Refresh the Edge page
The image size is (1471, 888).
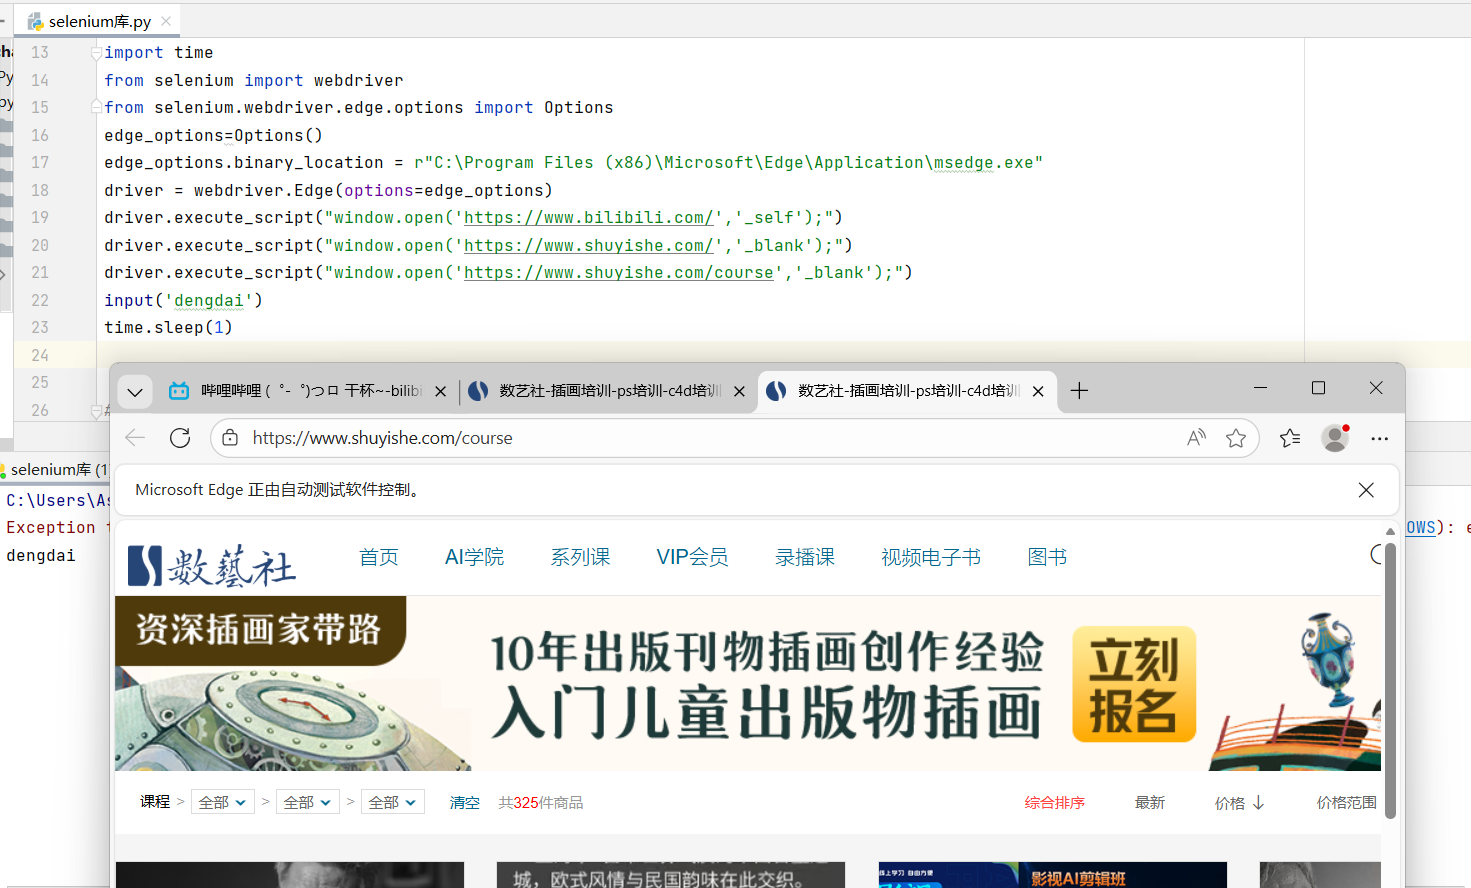(180, 438)
